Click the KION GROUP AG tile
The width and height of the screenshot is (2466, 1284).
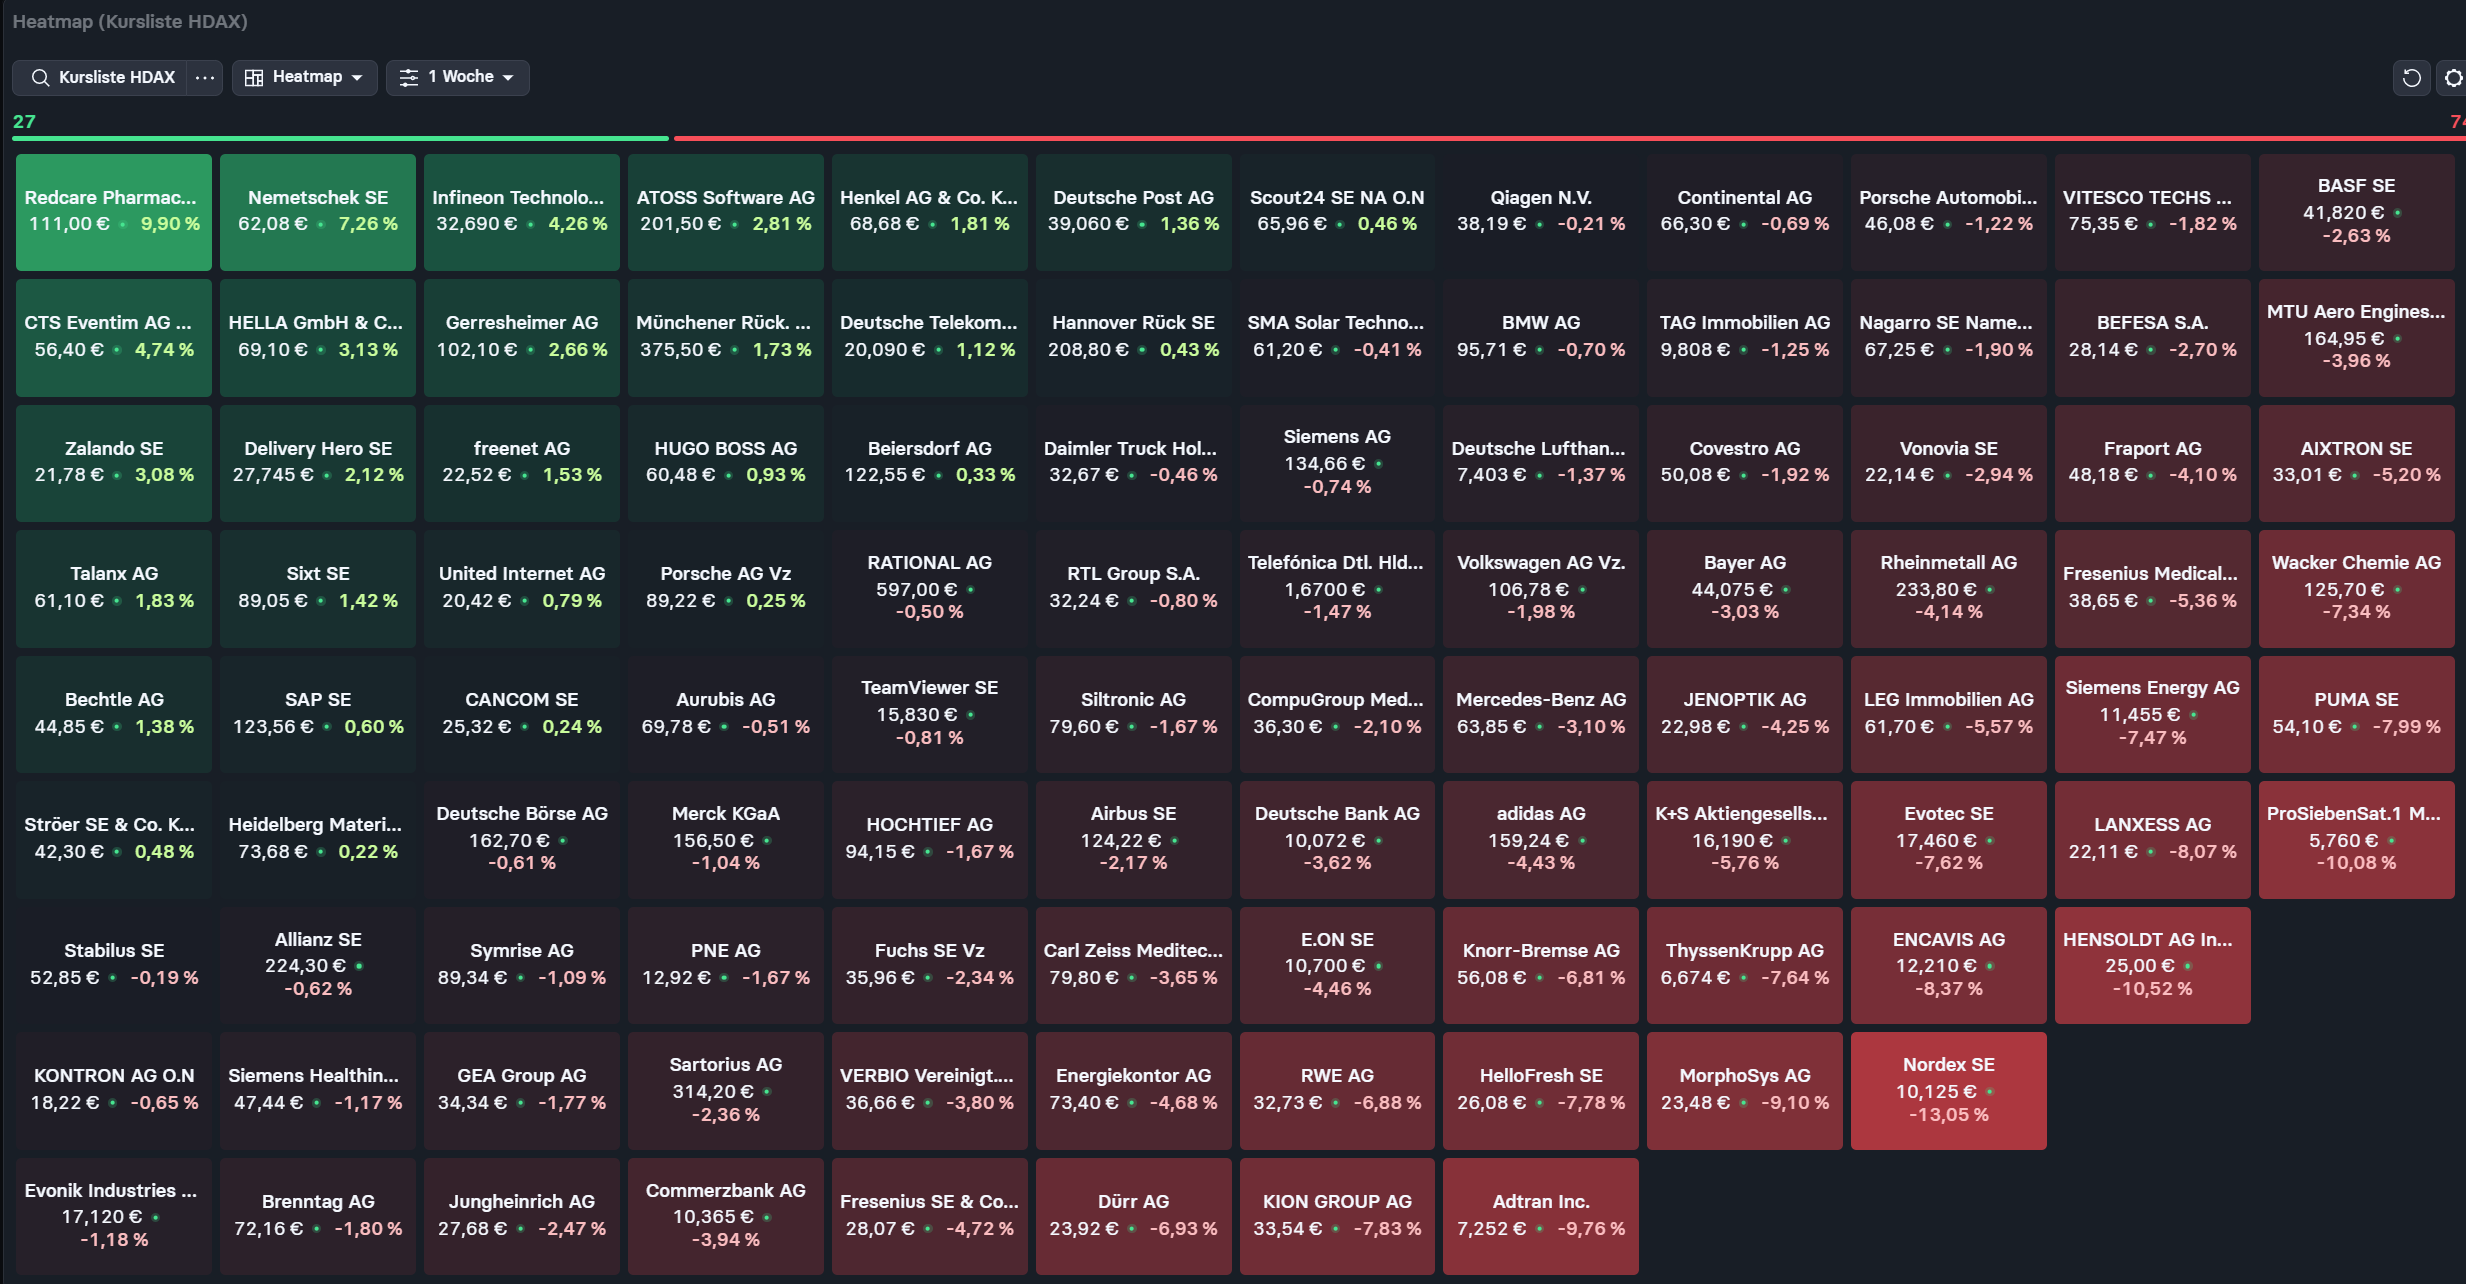(x=1337, y=1216)
